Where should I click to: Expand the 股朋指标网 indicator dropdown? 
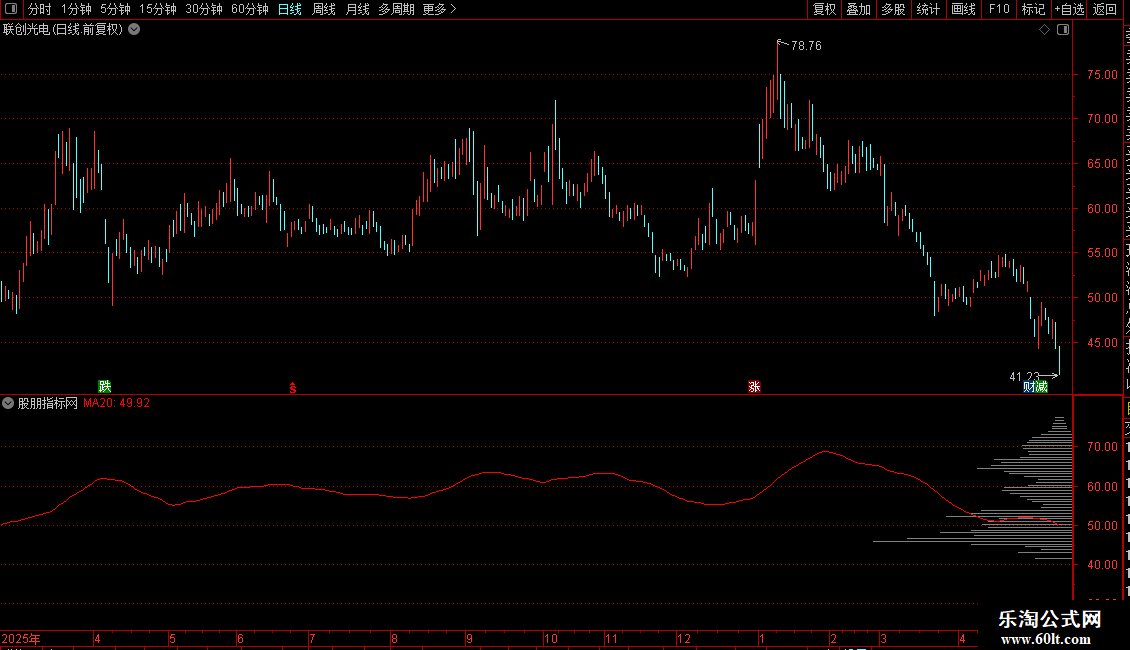tap(8, 404)
